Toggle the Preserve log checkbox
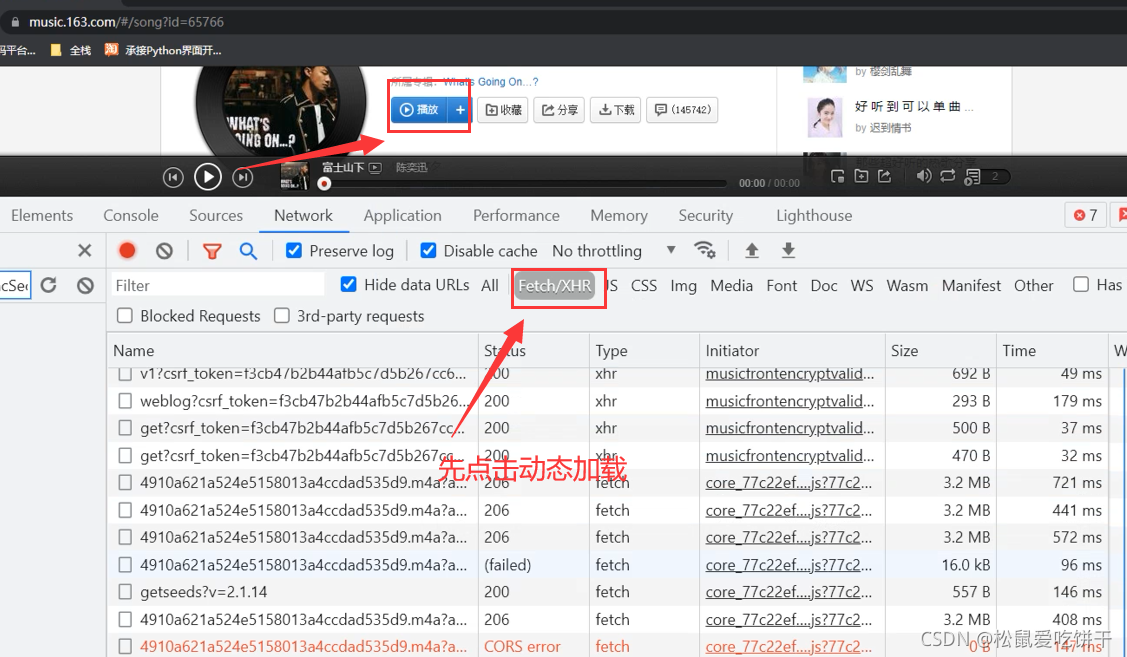 click(294, 250)
